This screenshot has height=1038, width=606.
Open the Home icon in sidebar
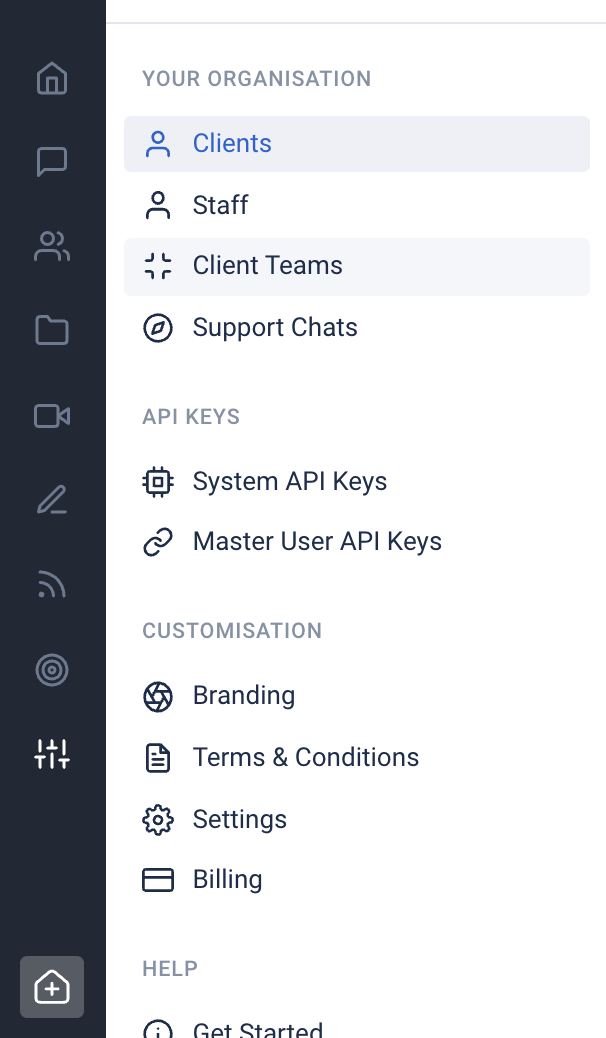pos(52,78)
